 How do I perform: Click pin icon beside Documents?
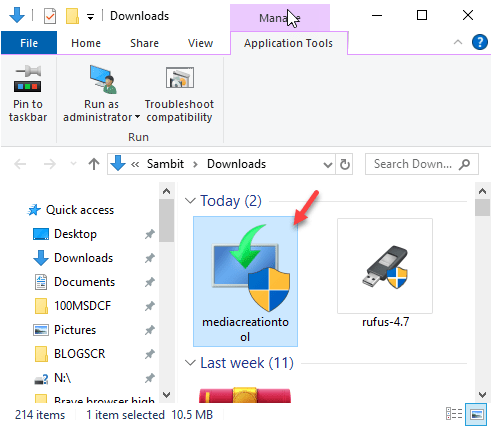click(x=150, y=282)
